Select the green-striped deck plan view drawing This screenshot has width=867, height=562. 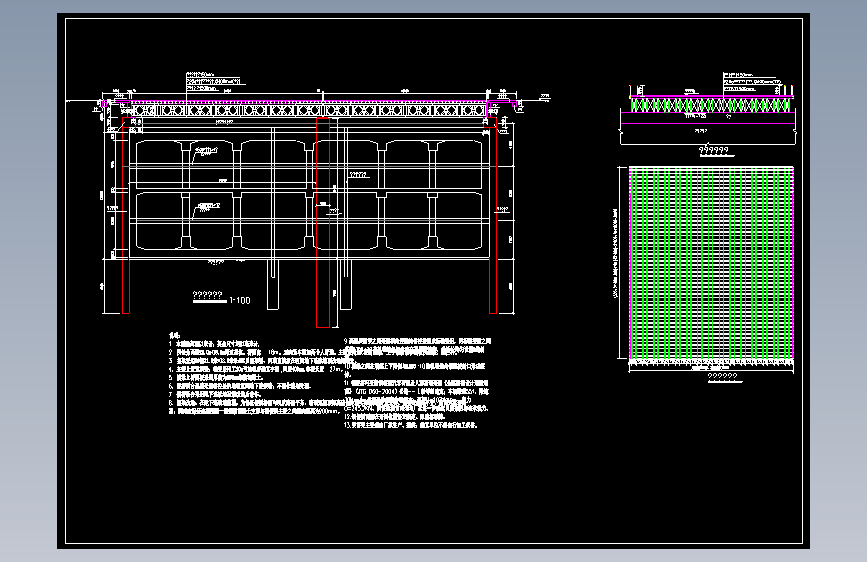click(x=711, y=263)
